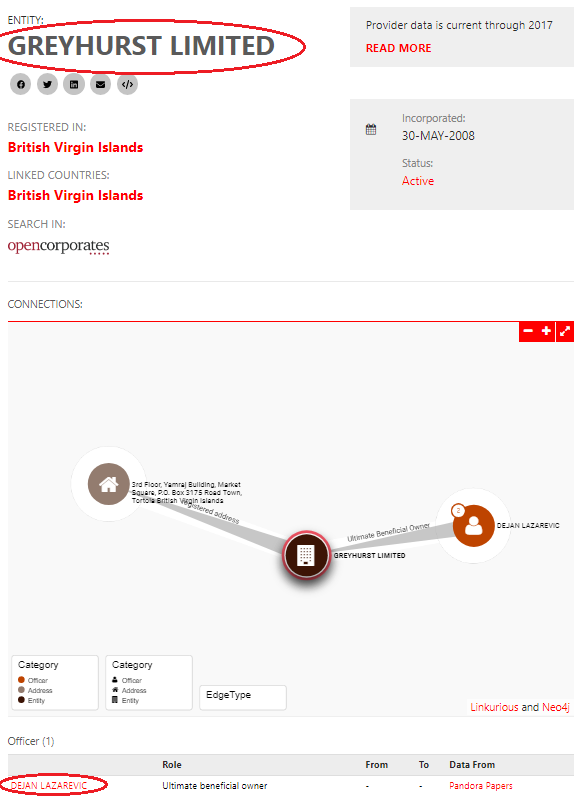Search in opencorporates
This screenshot has height=800, width=588.
click(58, 246)
